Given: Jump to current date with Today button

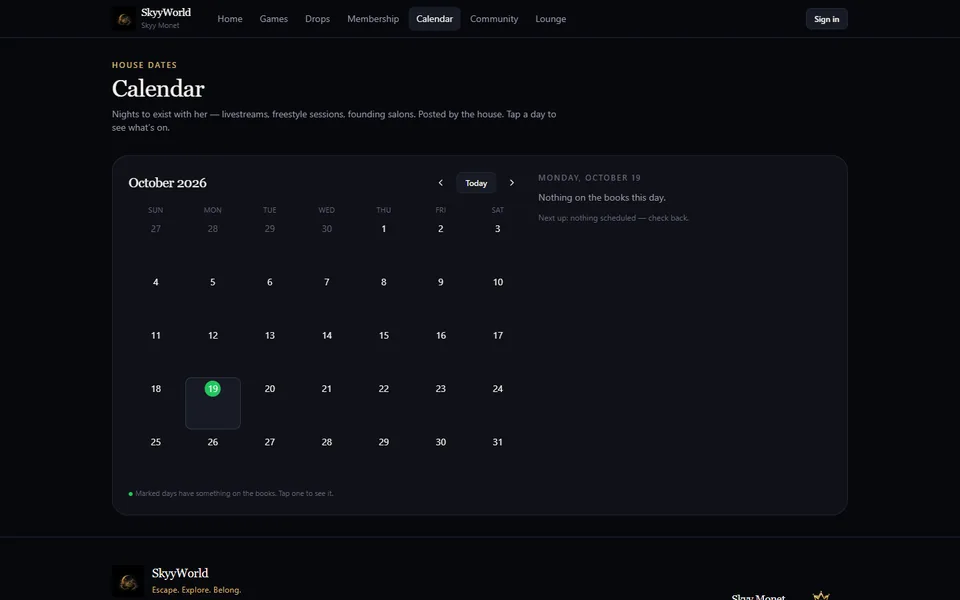Looking at the screenshot, I should coord(476,183).
